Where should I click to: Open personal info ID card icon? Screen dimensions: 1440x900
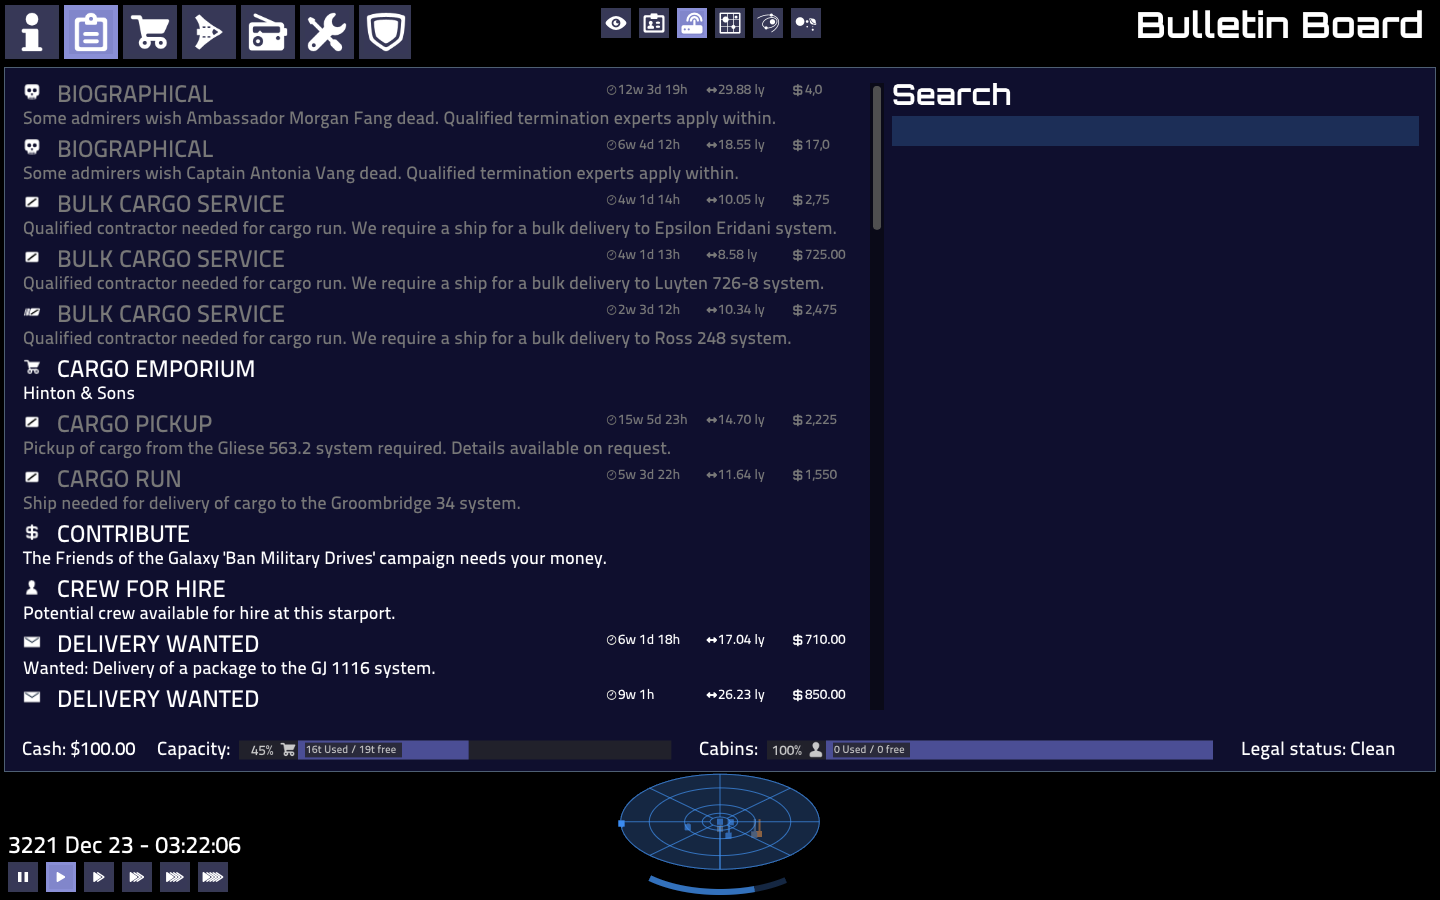coord(654,23)
